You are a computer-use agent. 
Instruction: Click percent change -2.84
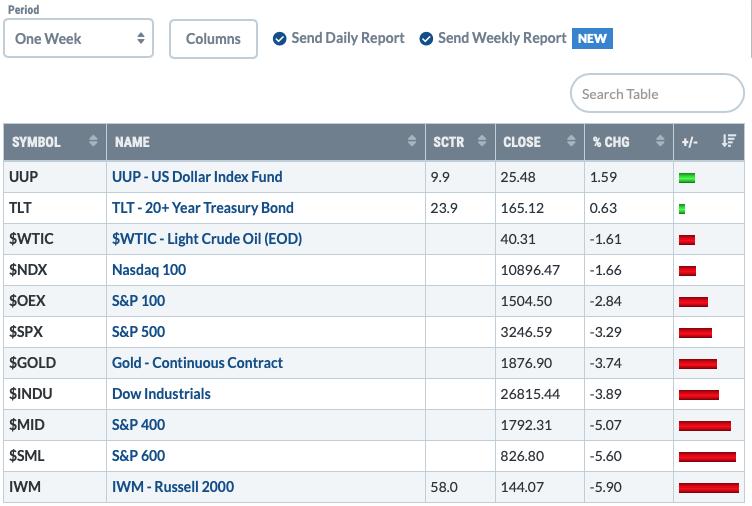606,301
